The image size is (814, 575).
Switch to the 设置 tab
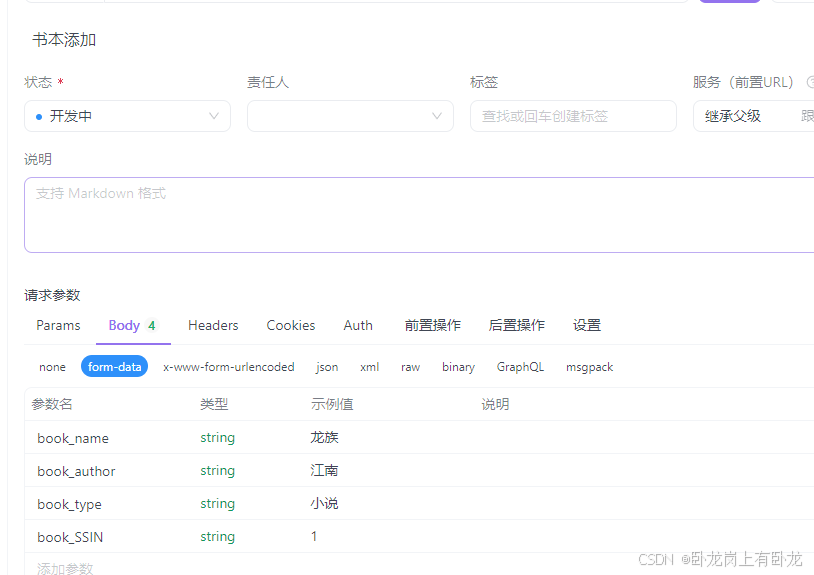point(587,325)
